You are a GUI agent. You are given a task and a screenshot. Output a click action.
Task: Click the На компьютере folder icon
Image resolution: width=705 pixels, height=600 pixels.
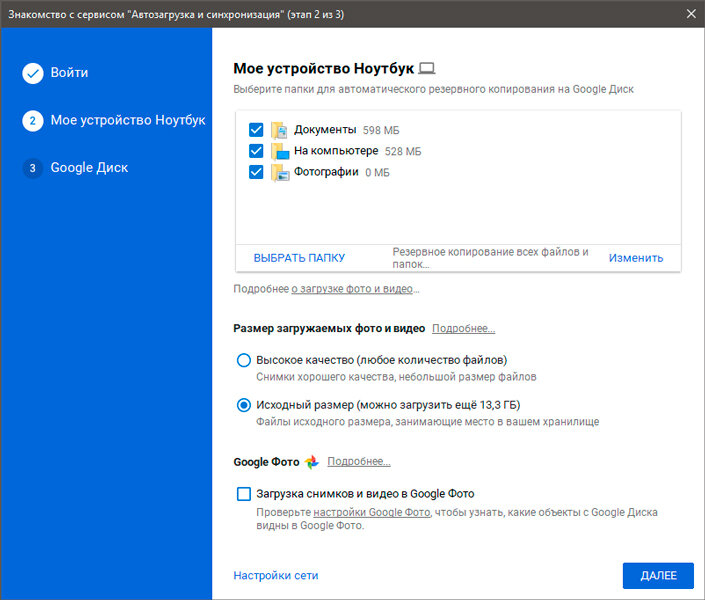(x=280, y=151)
